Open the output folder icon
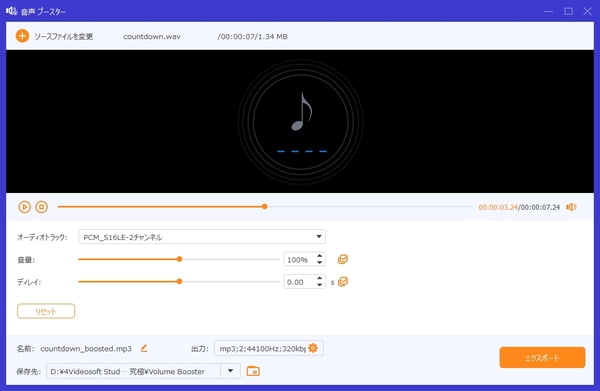The height and width of the screenshot is (391, 600). click(x=253, y=371)
